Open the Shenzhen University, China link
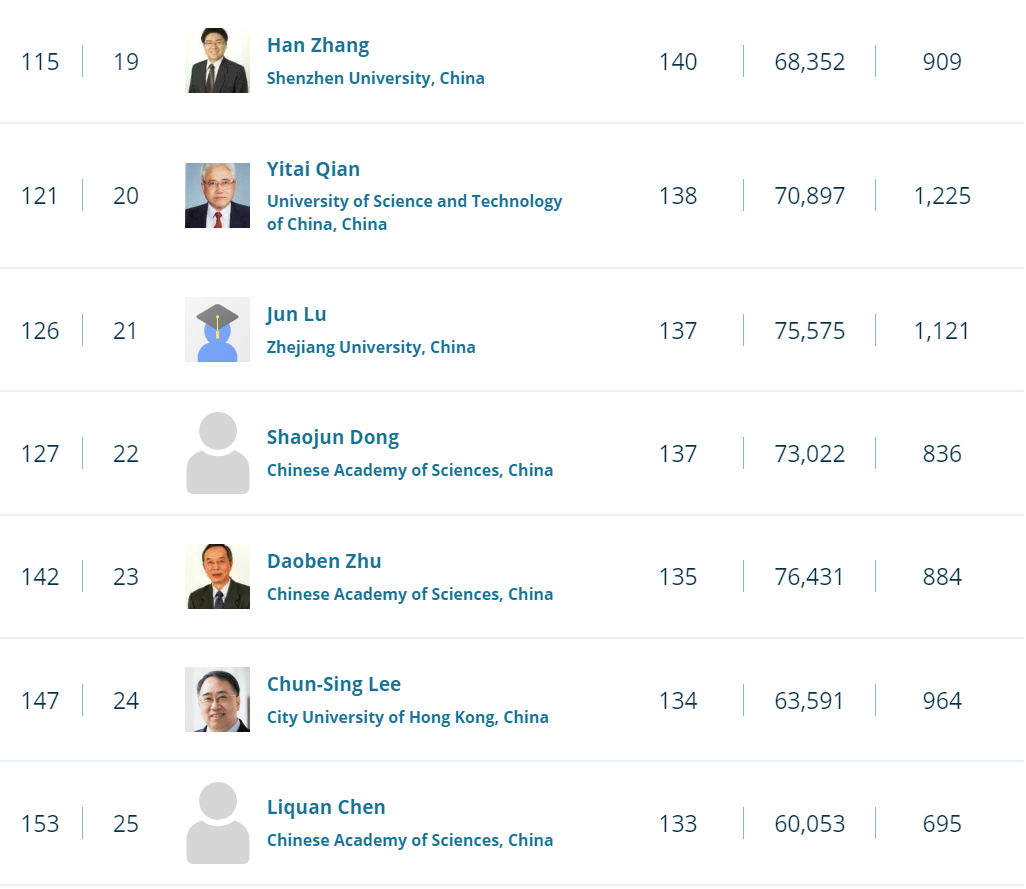The height and width of the screenshot is (889, 1026). pos(375,78)
